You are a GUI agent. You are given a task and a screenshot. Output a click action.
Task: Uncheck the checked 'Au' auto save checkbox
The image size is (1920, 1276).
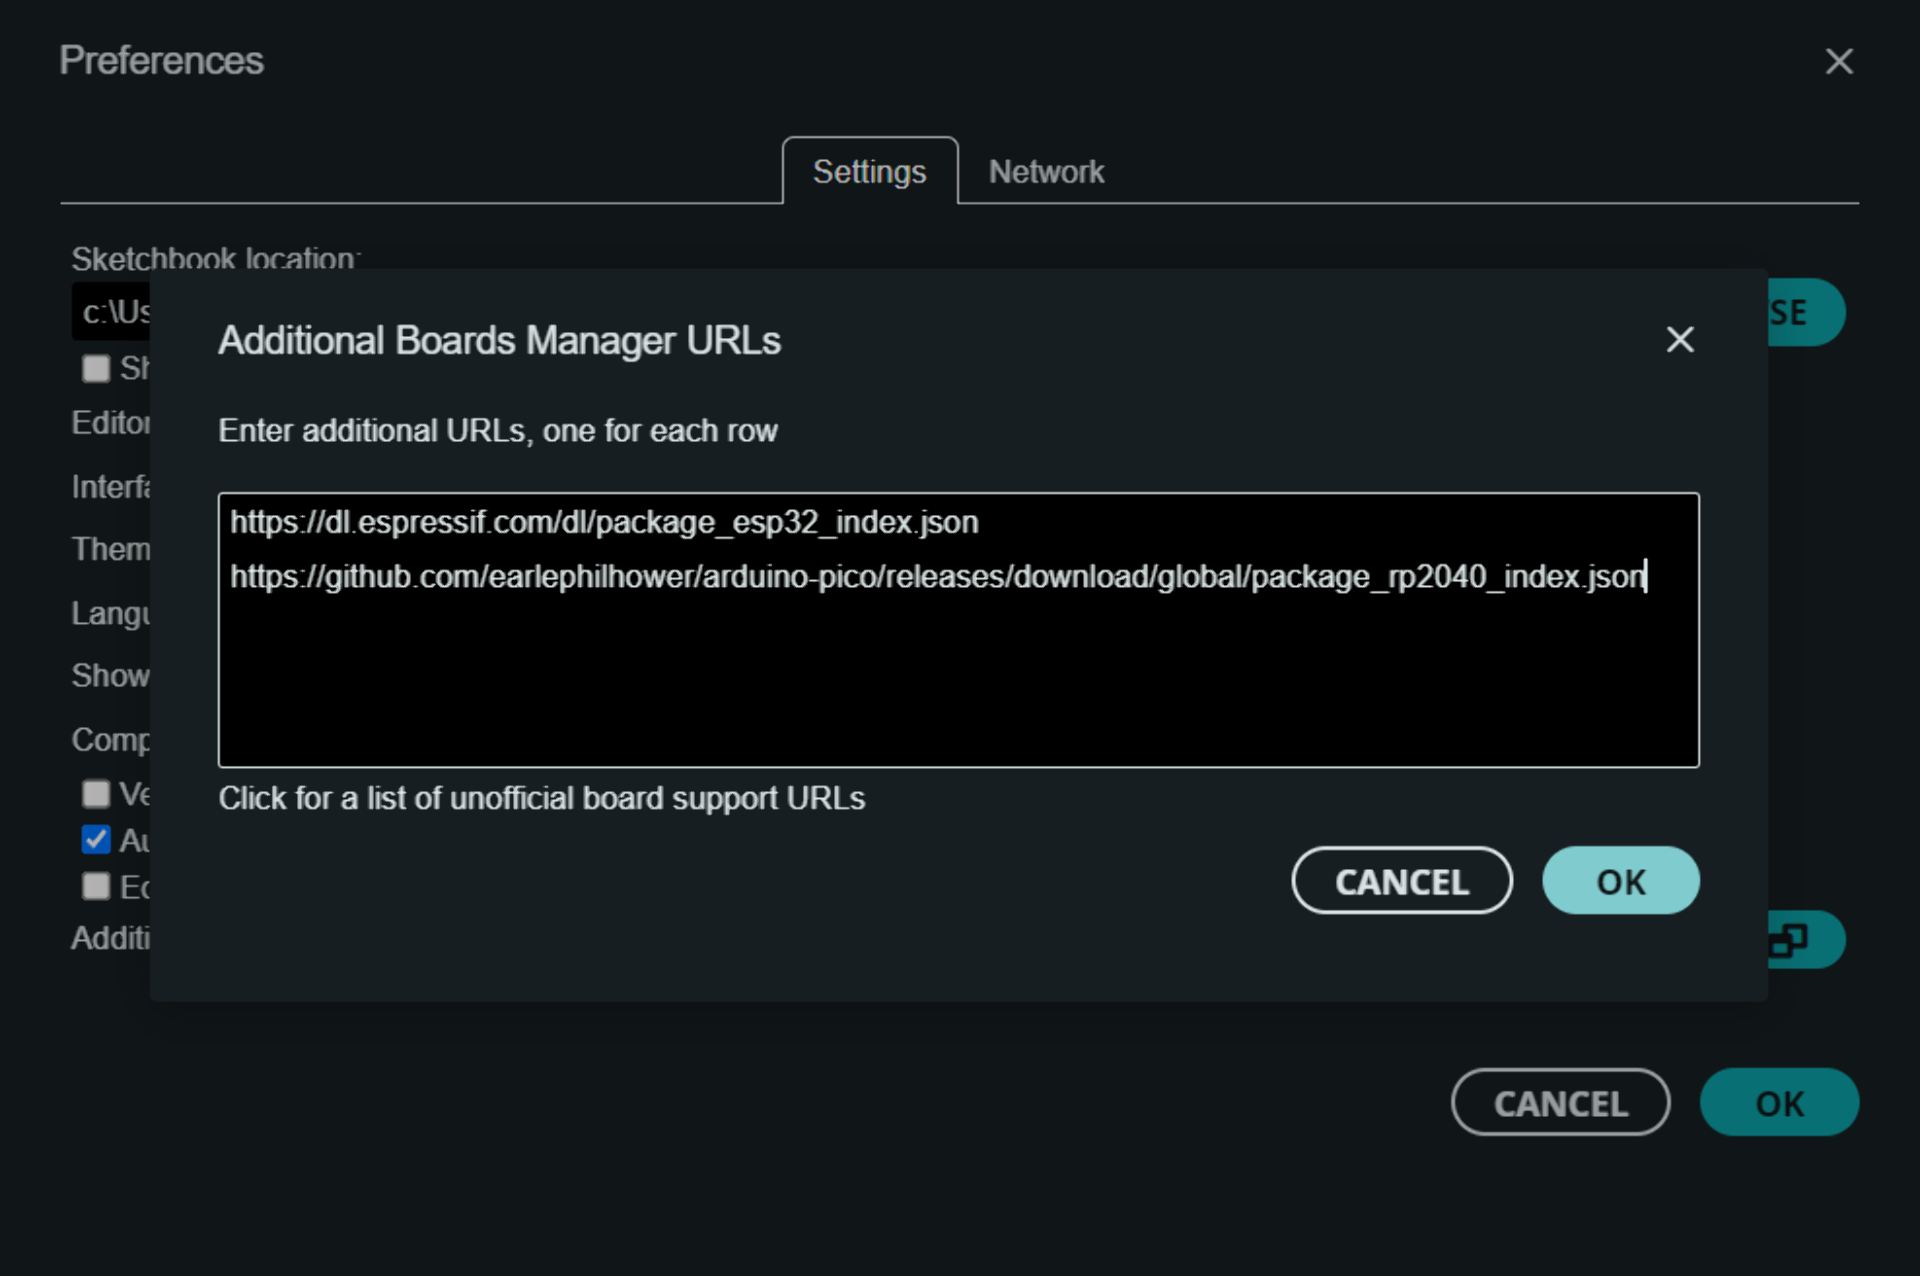pos(96,840)
